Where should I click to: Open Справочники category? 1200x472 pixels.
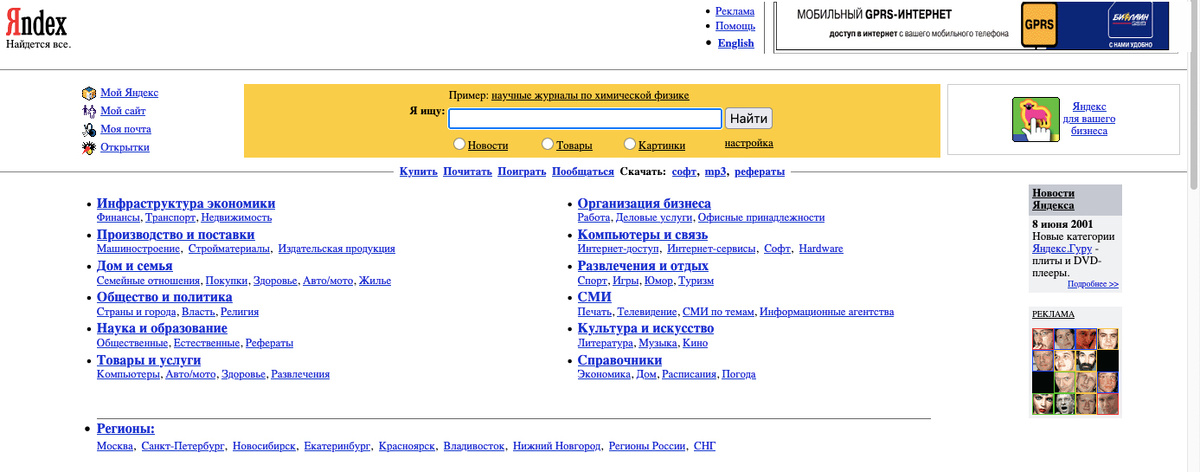[620, 359]
